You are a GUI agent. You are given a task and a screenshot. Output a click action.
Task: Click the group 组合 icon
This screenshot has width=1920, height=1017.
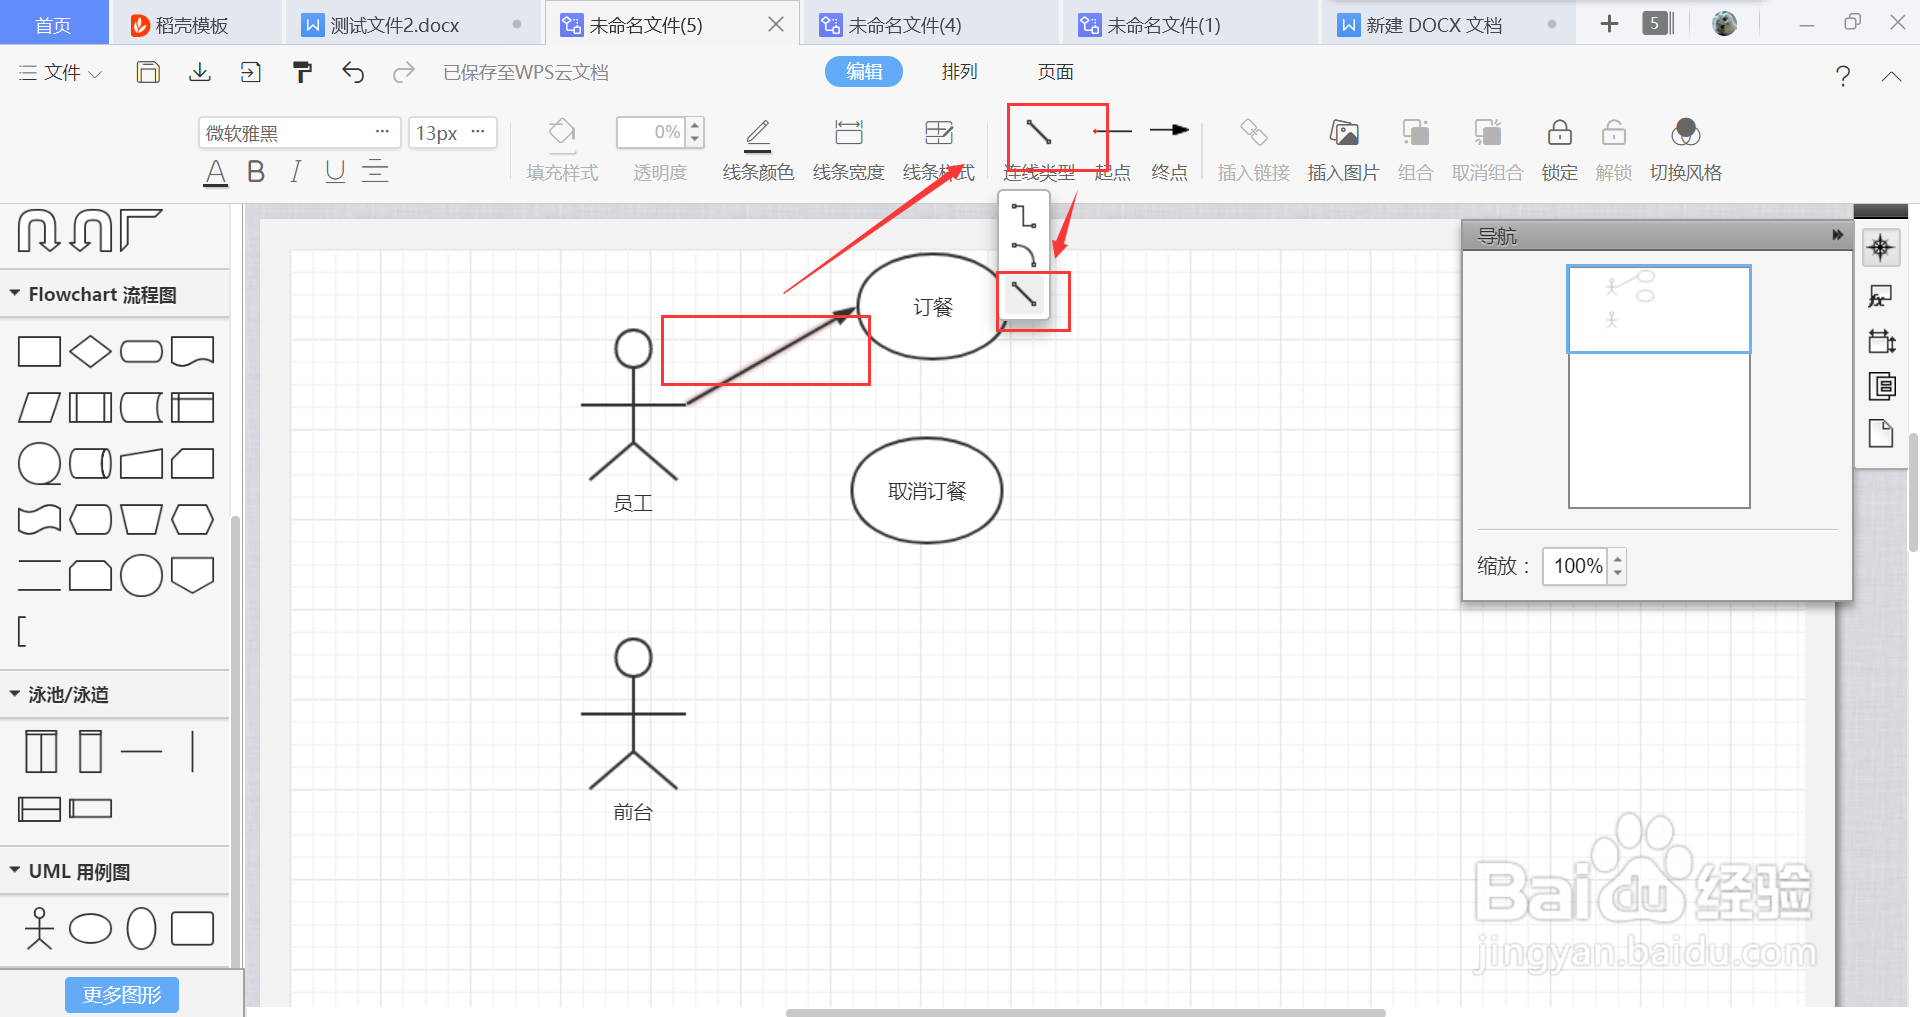click(x=1415, y=150)
